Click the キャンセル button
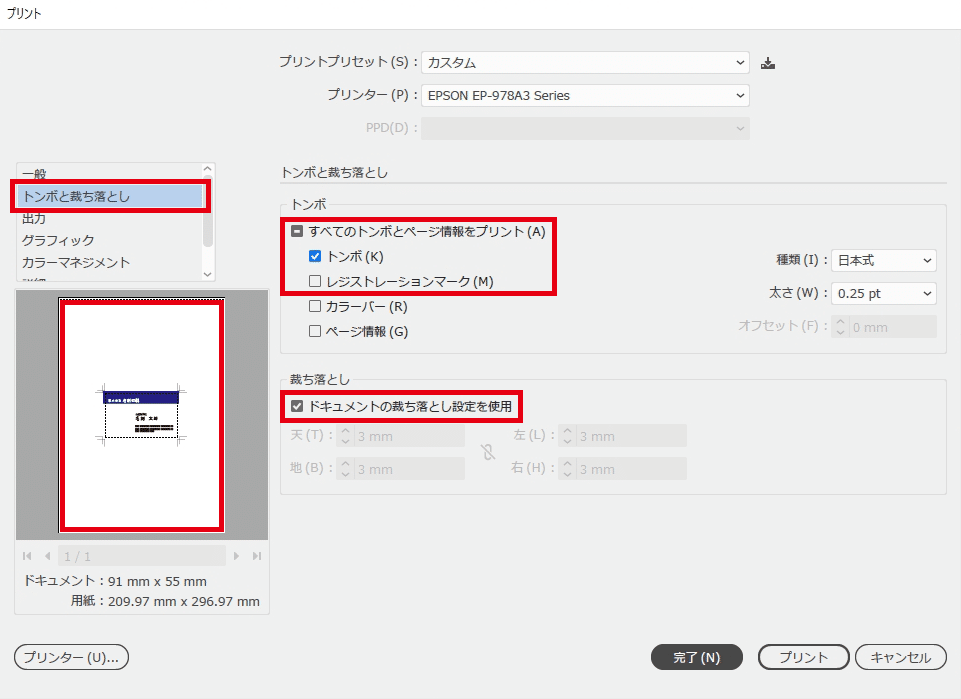The height and width of the screenshot is (699, 961). pyautogui.click(x=900, y=657)
